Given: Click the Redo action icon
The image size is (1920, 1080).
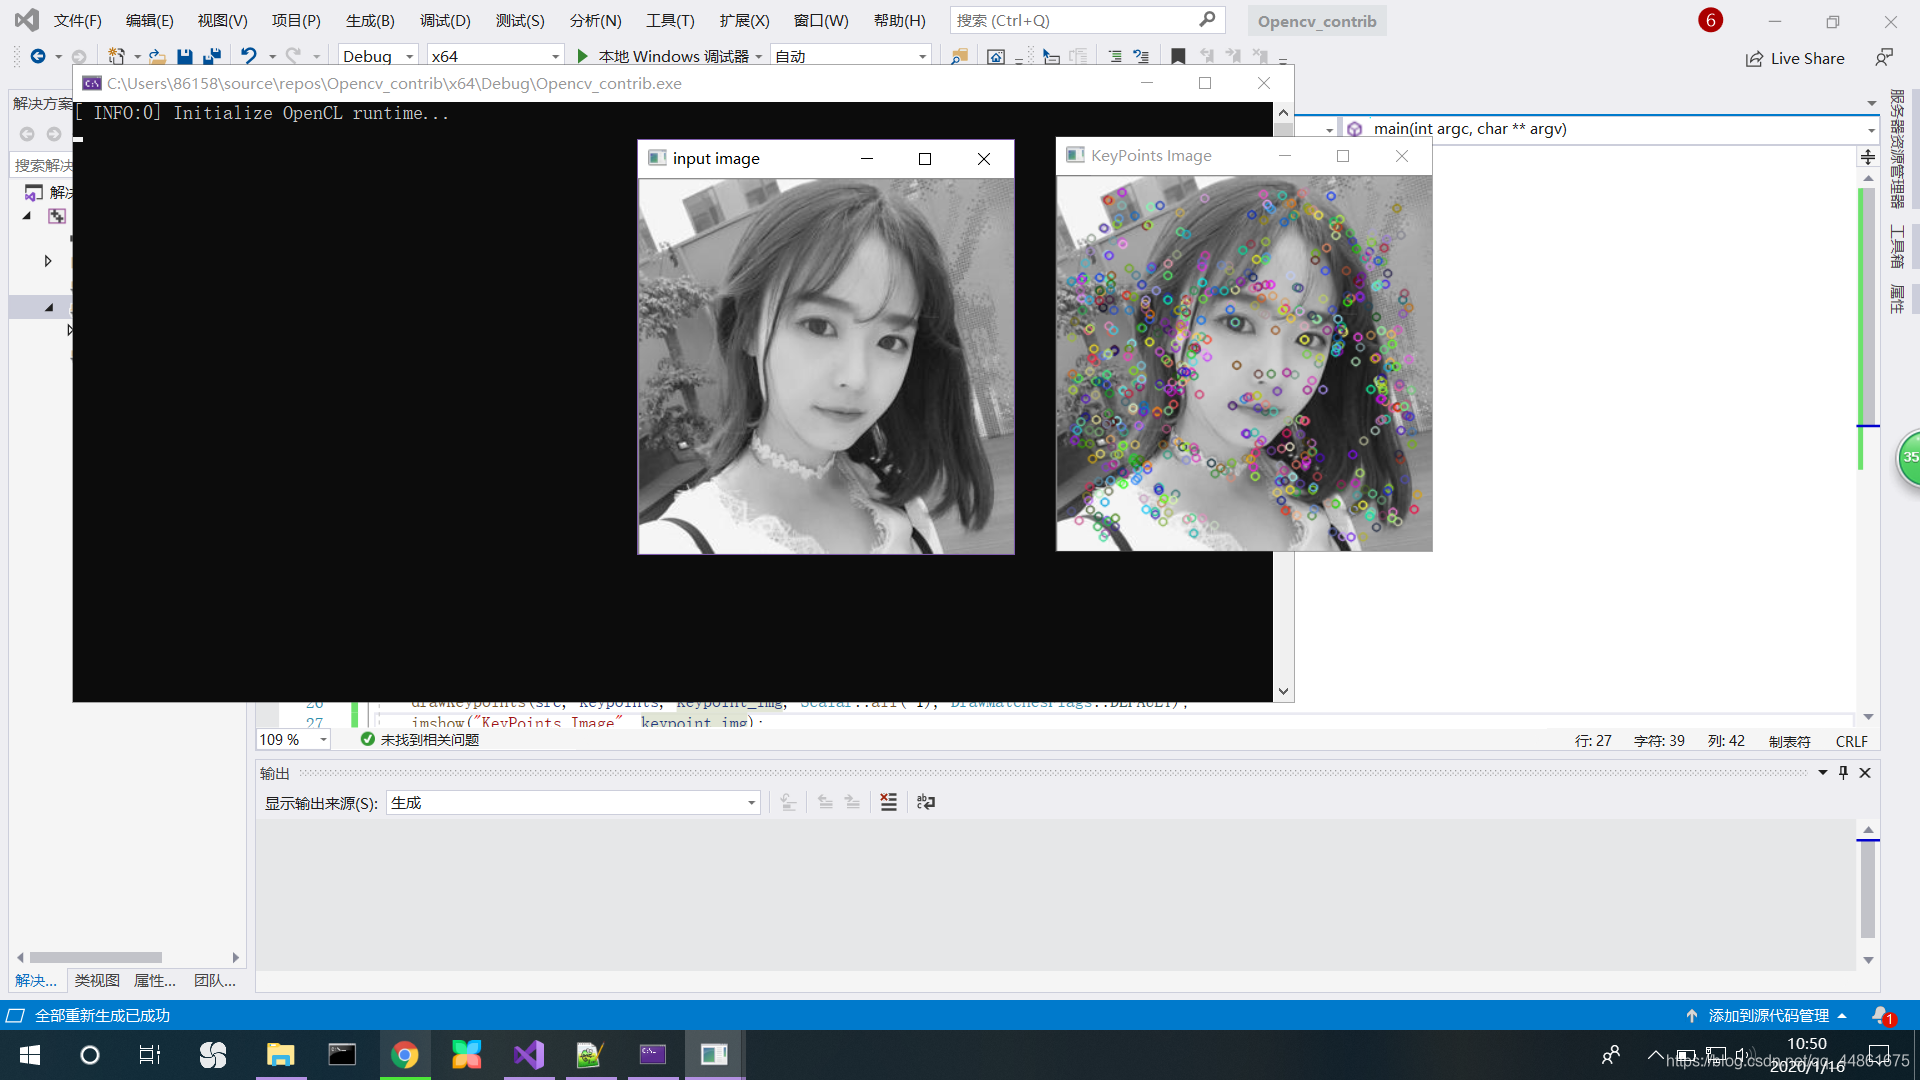Looking at the screenshot, I should point(293,55).
